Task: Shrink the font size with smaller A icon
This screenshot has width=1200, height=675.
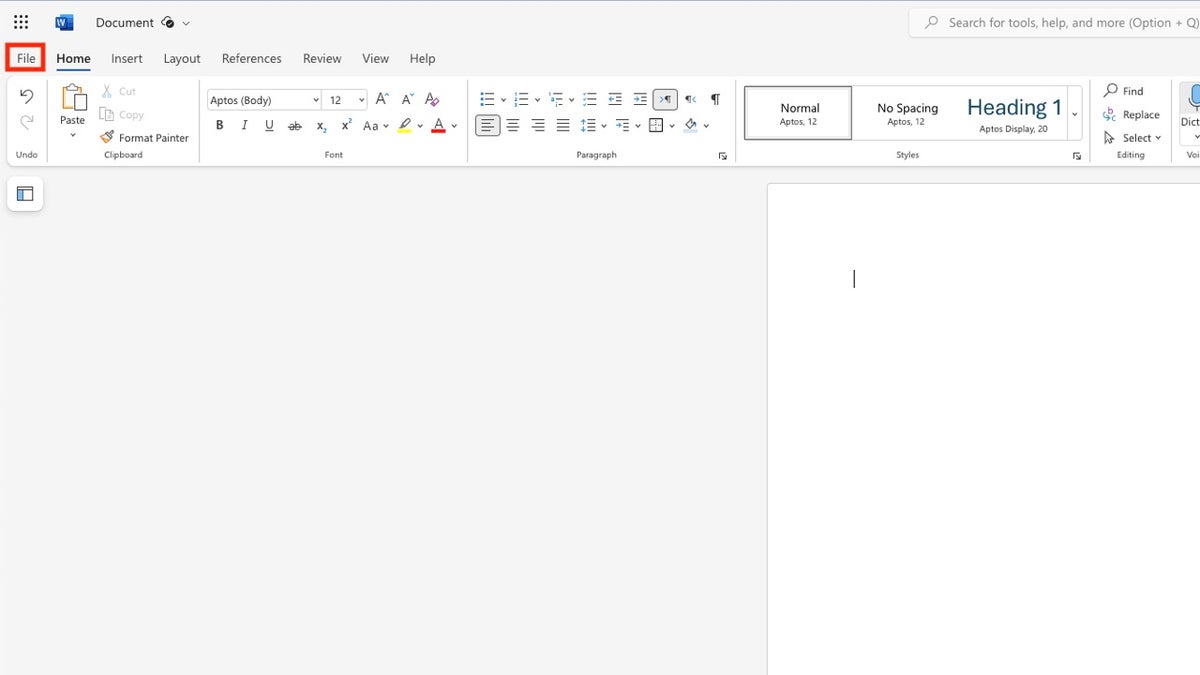Action: click(x=407, y=99)
